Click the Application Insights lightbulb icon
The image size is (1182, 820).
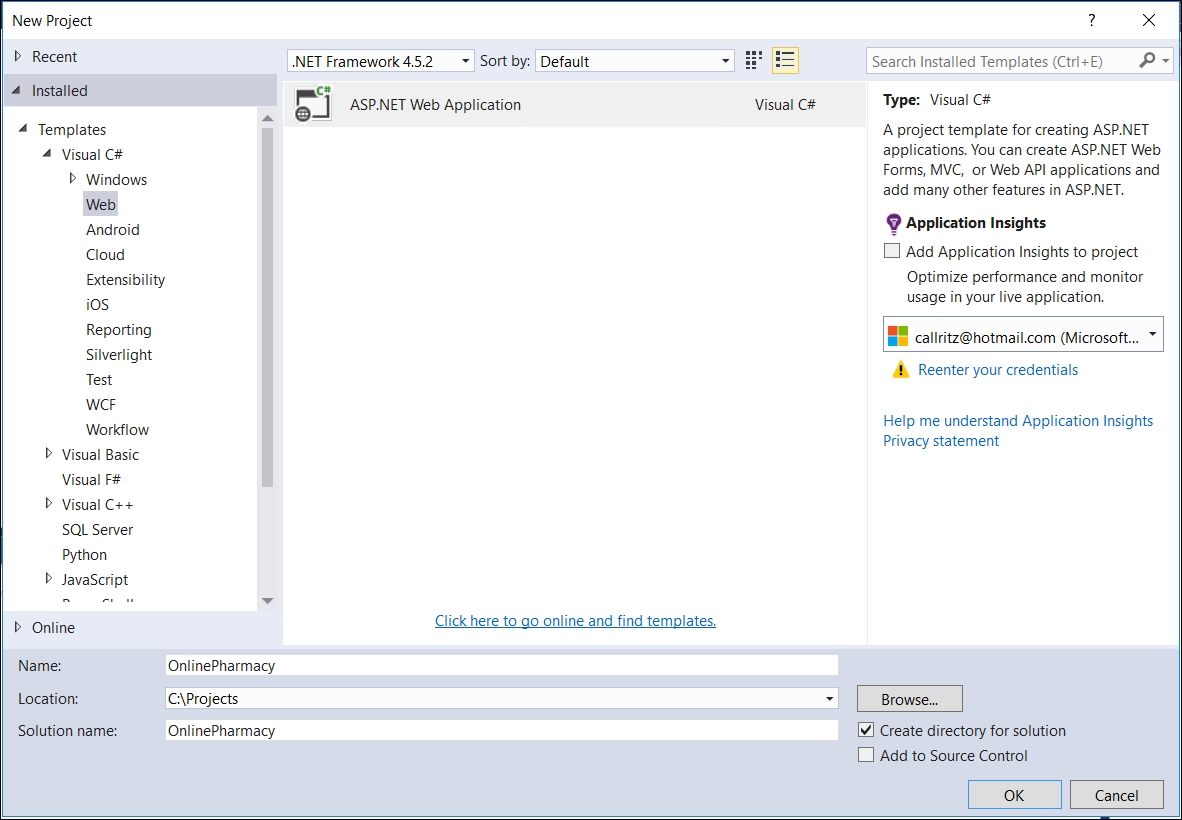tap(893, 223)
